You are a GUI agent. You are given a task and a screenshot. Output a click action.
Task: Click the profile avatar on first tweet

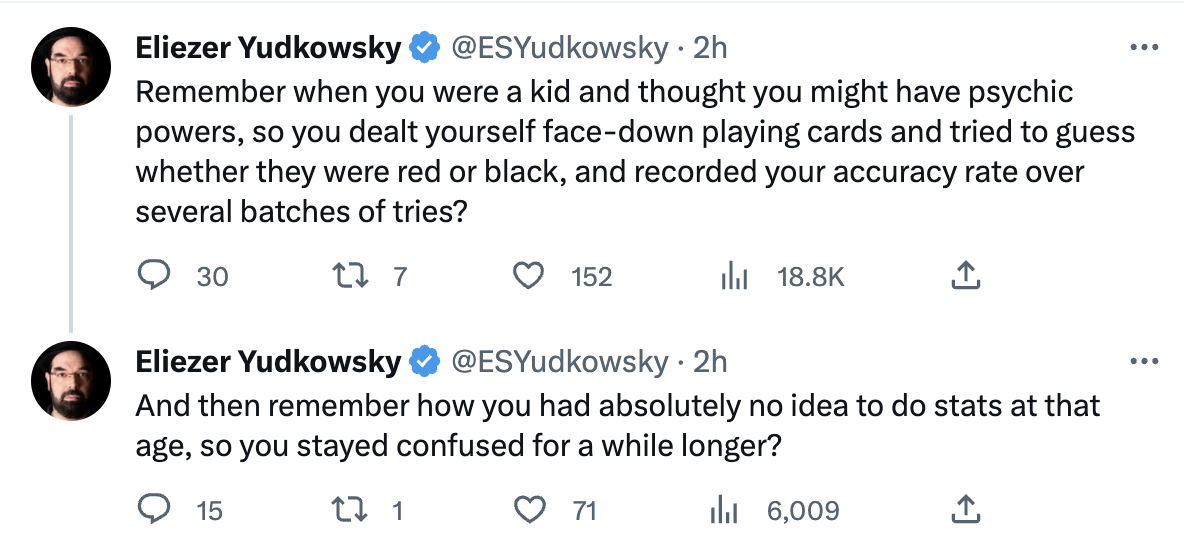click(x=71, y=67)
